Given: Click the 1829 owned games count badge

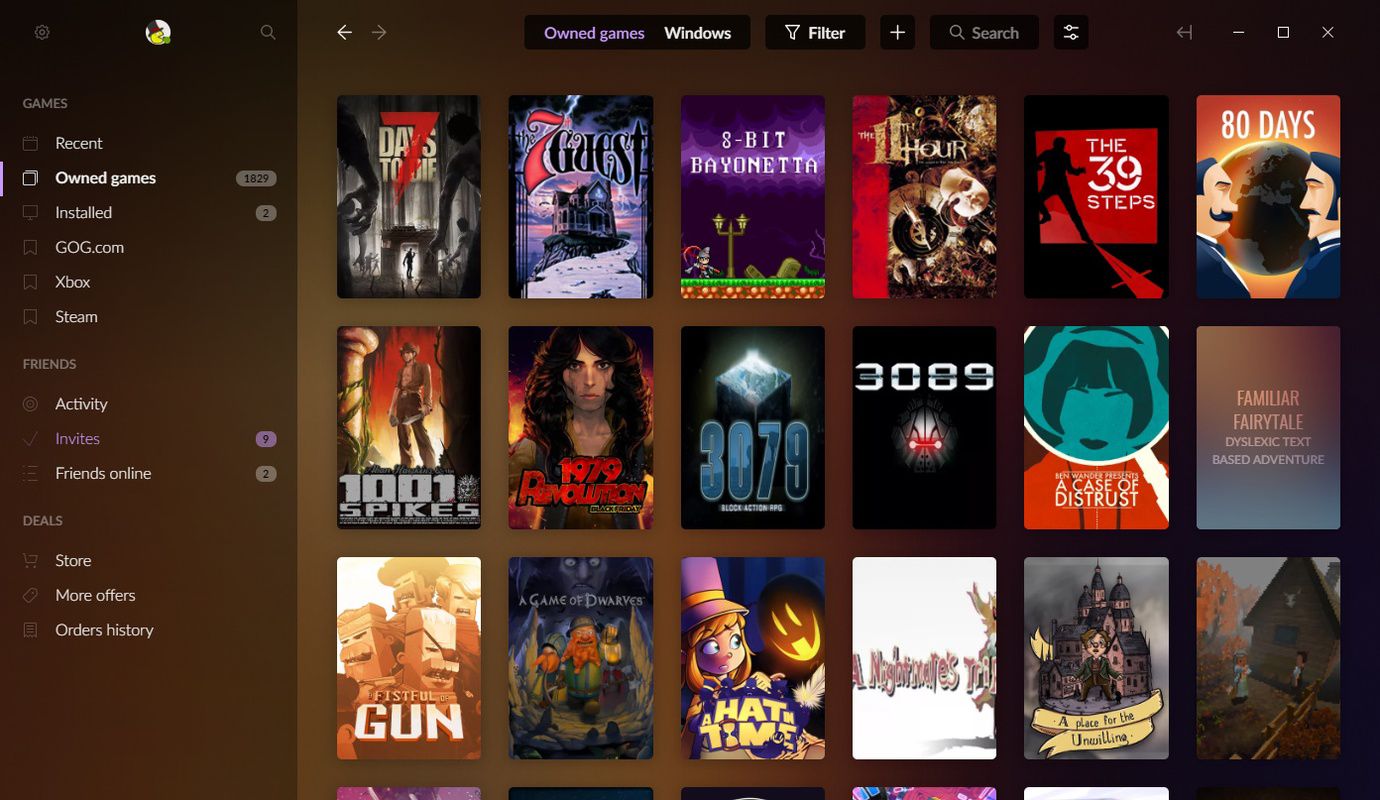Looking at the screenshot, I should 256,178.
